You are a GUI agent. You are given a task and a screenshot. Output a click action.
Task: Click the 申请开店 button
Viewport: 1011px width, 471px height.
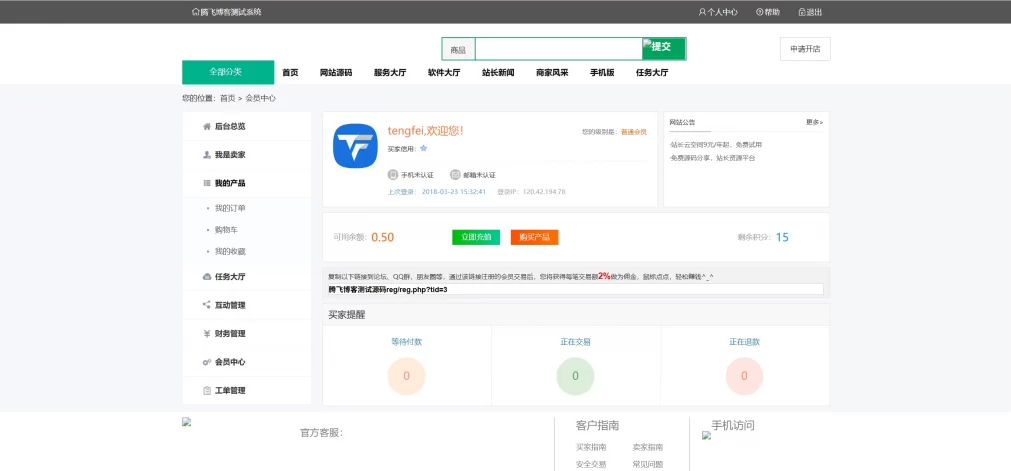(805, 49)
